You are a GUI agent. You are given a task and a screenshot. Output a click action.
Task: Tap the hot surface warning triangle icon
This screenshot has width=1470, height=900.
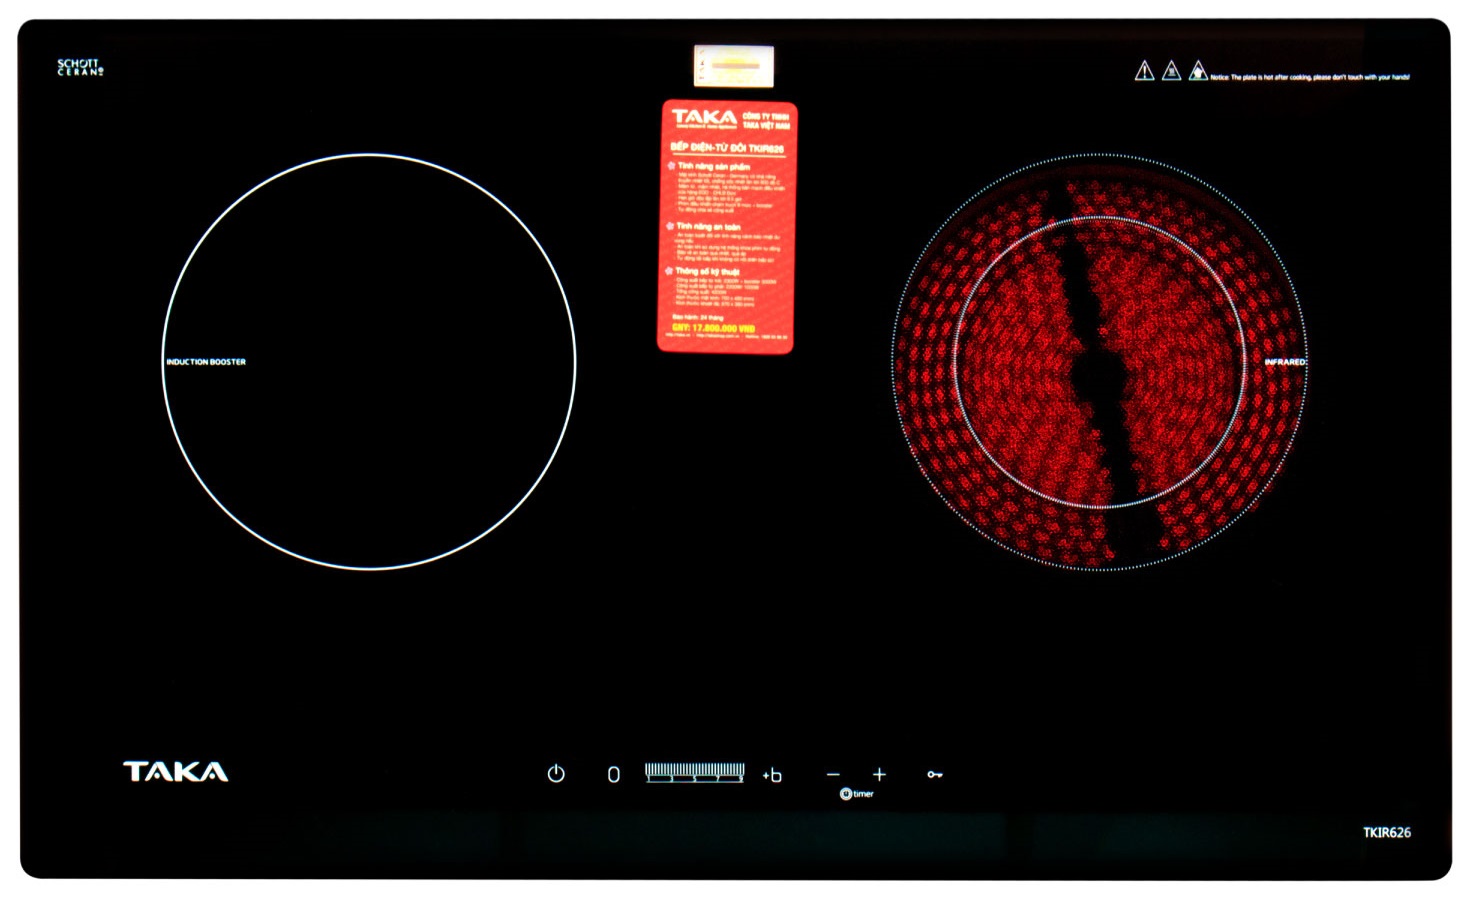(1172, 71)
